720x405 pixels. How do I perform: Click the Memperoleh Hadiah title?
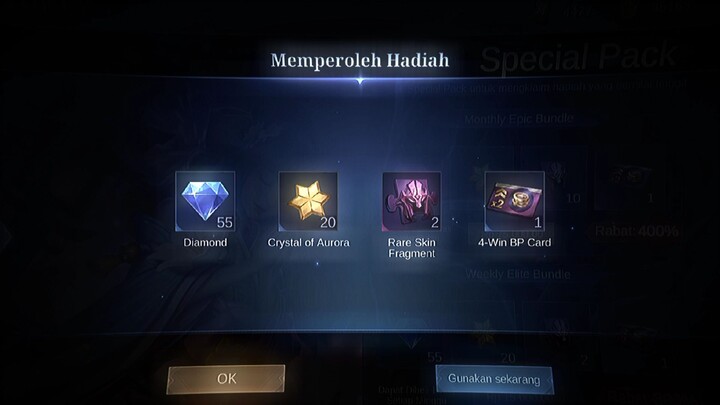tap(360, 60)
